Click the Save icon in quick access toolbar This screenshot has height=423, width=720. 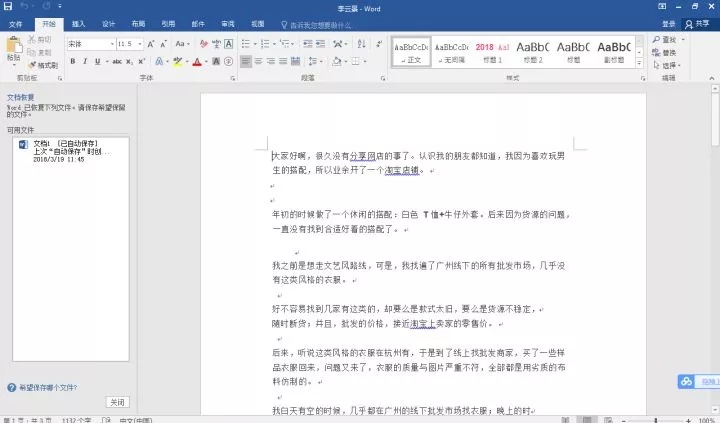8,6
